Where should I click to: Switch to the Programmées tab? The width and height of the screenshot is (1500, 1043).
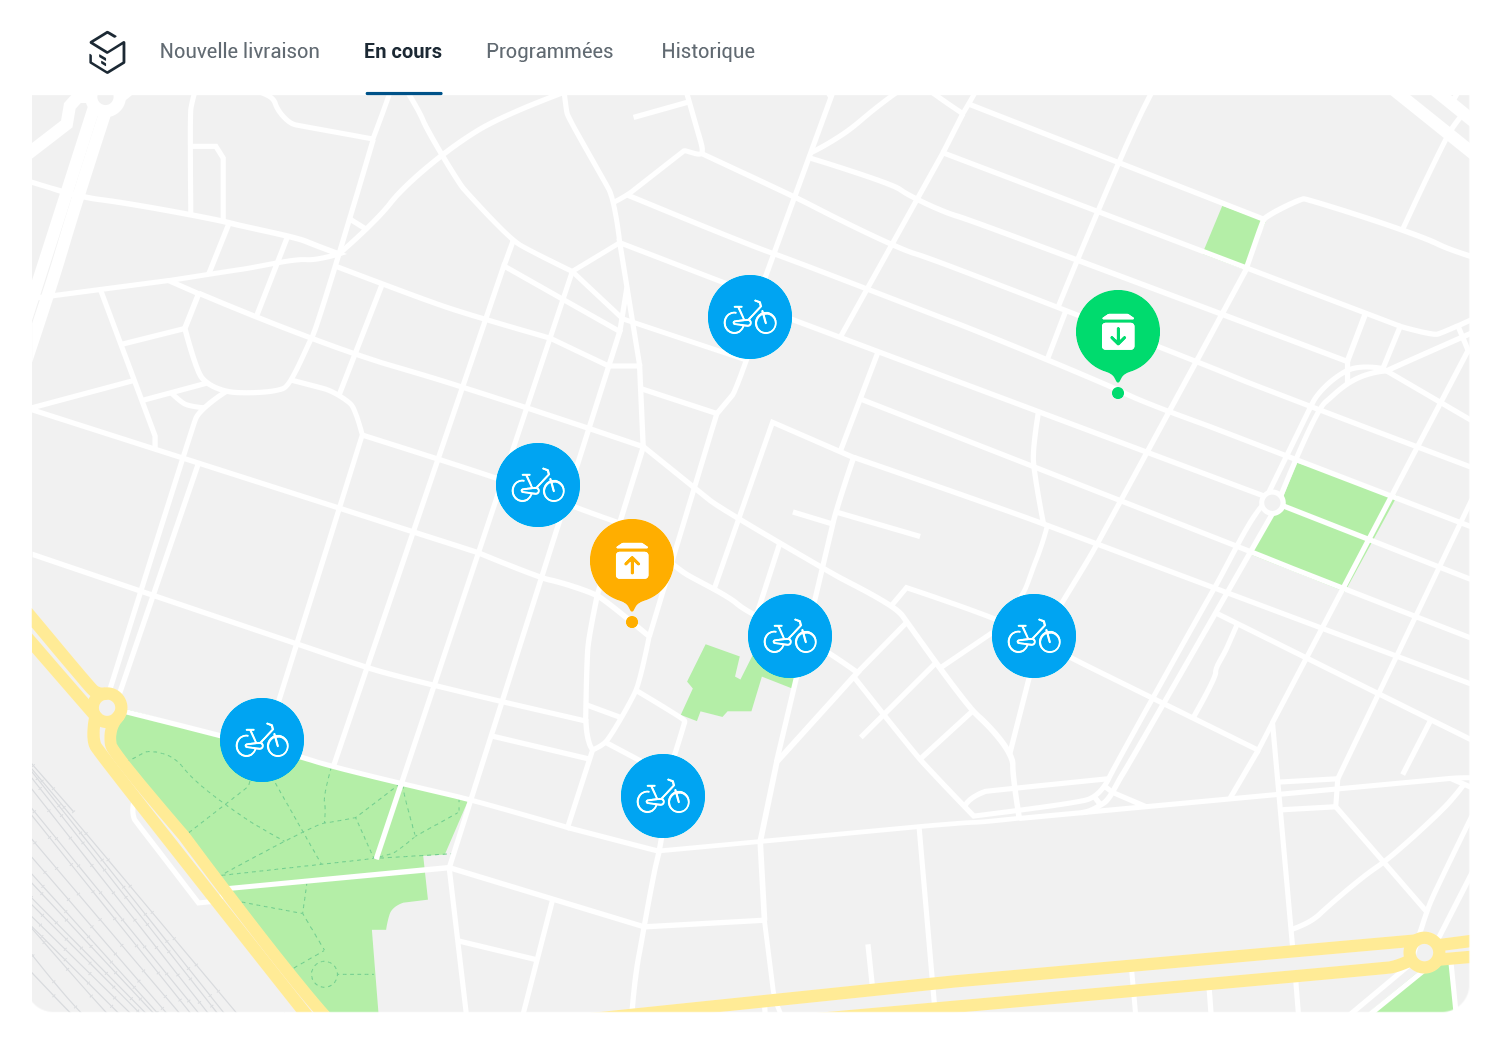click(549, 51)
